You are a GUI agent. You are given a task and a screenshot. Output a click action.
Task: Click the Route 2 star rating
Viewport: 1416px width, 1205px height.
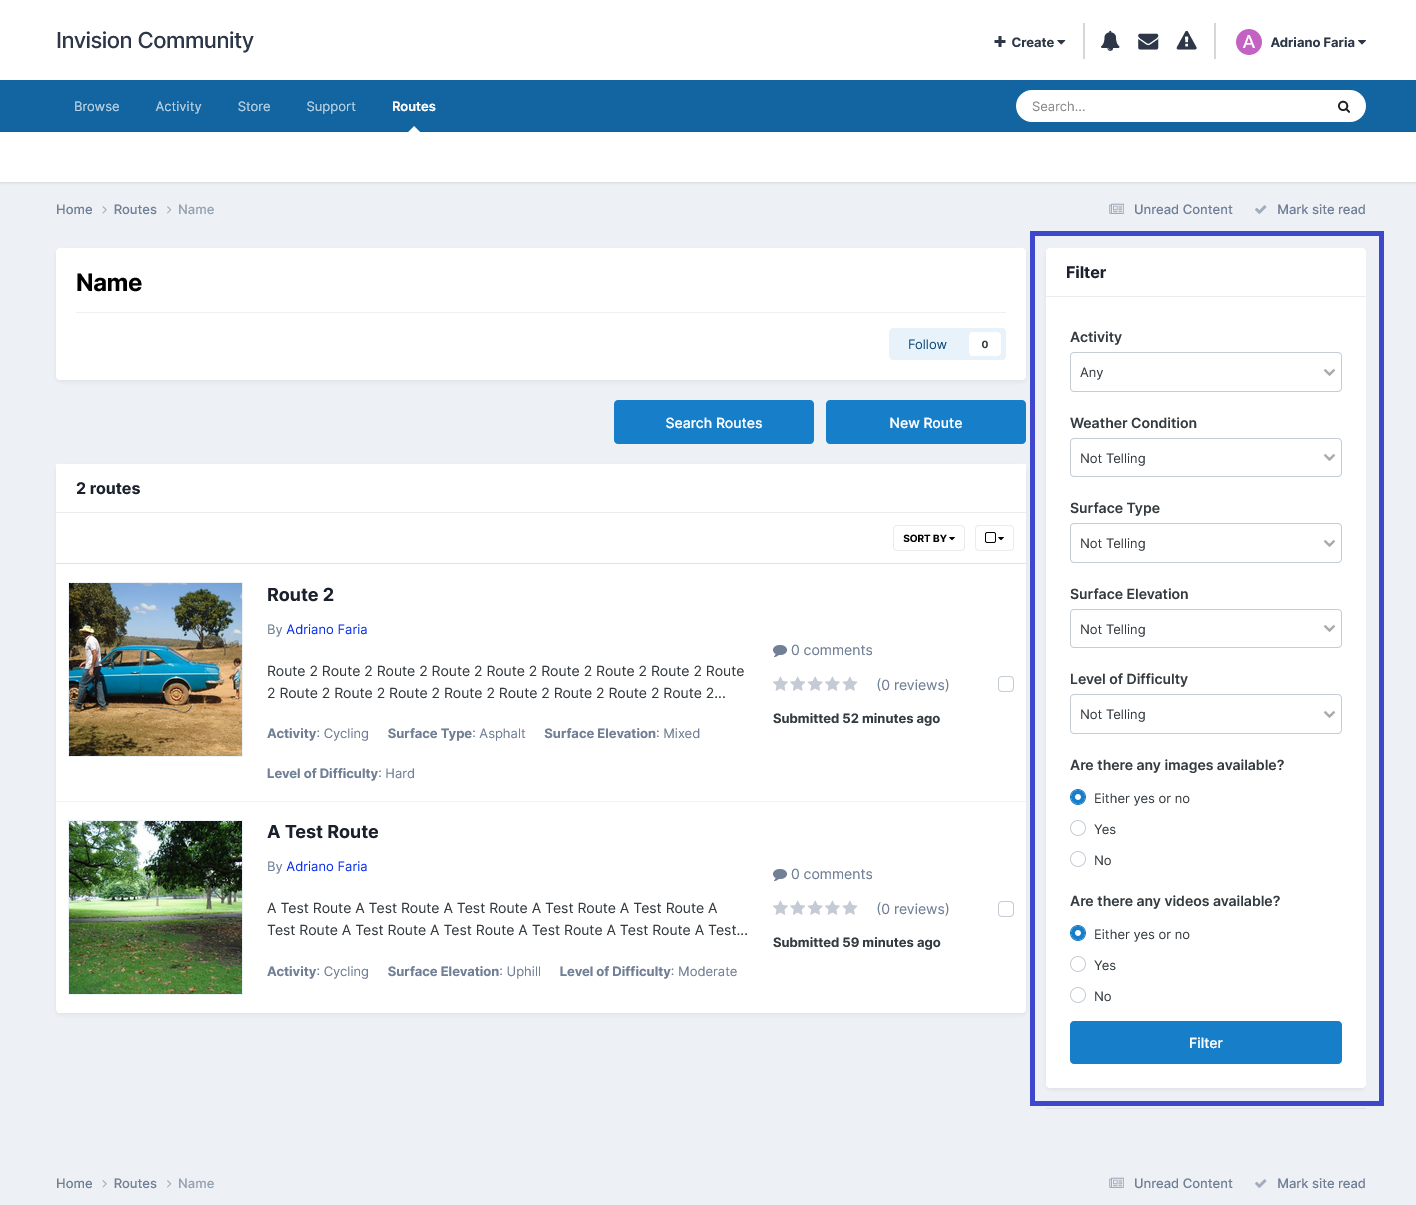(816, 684)
